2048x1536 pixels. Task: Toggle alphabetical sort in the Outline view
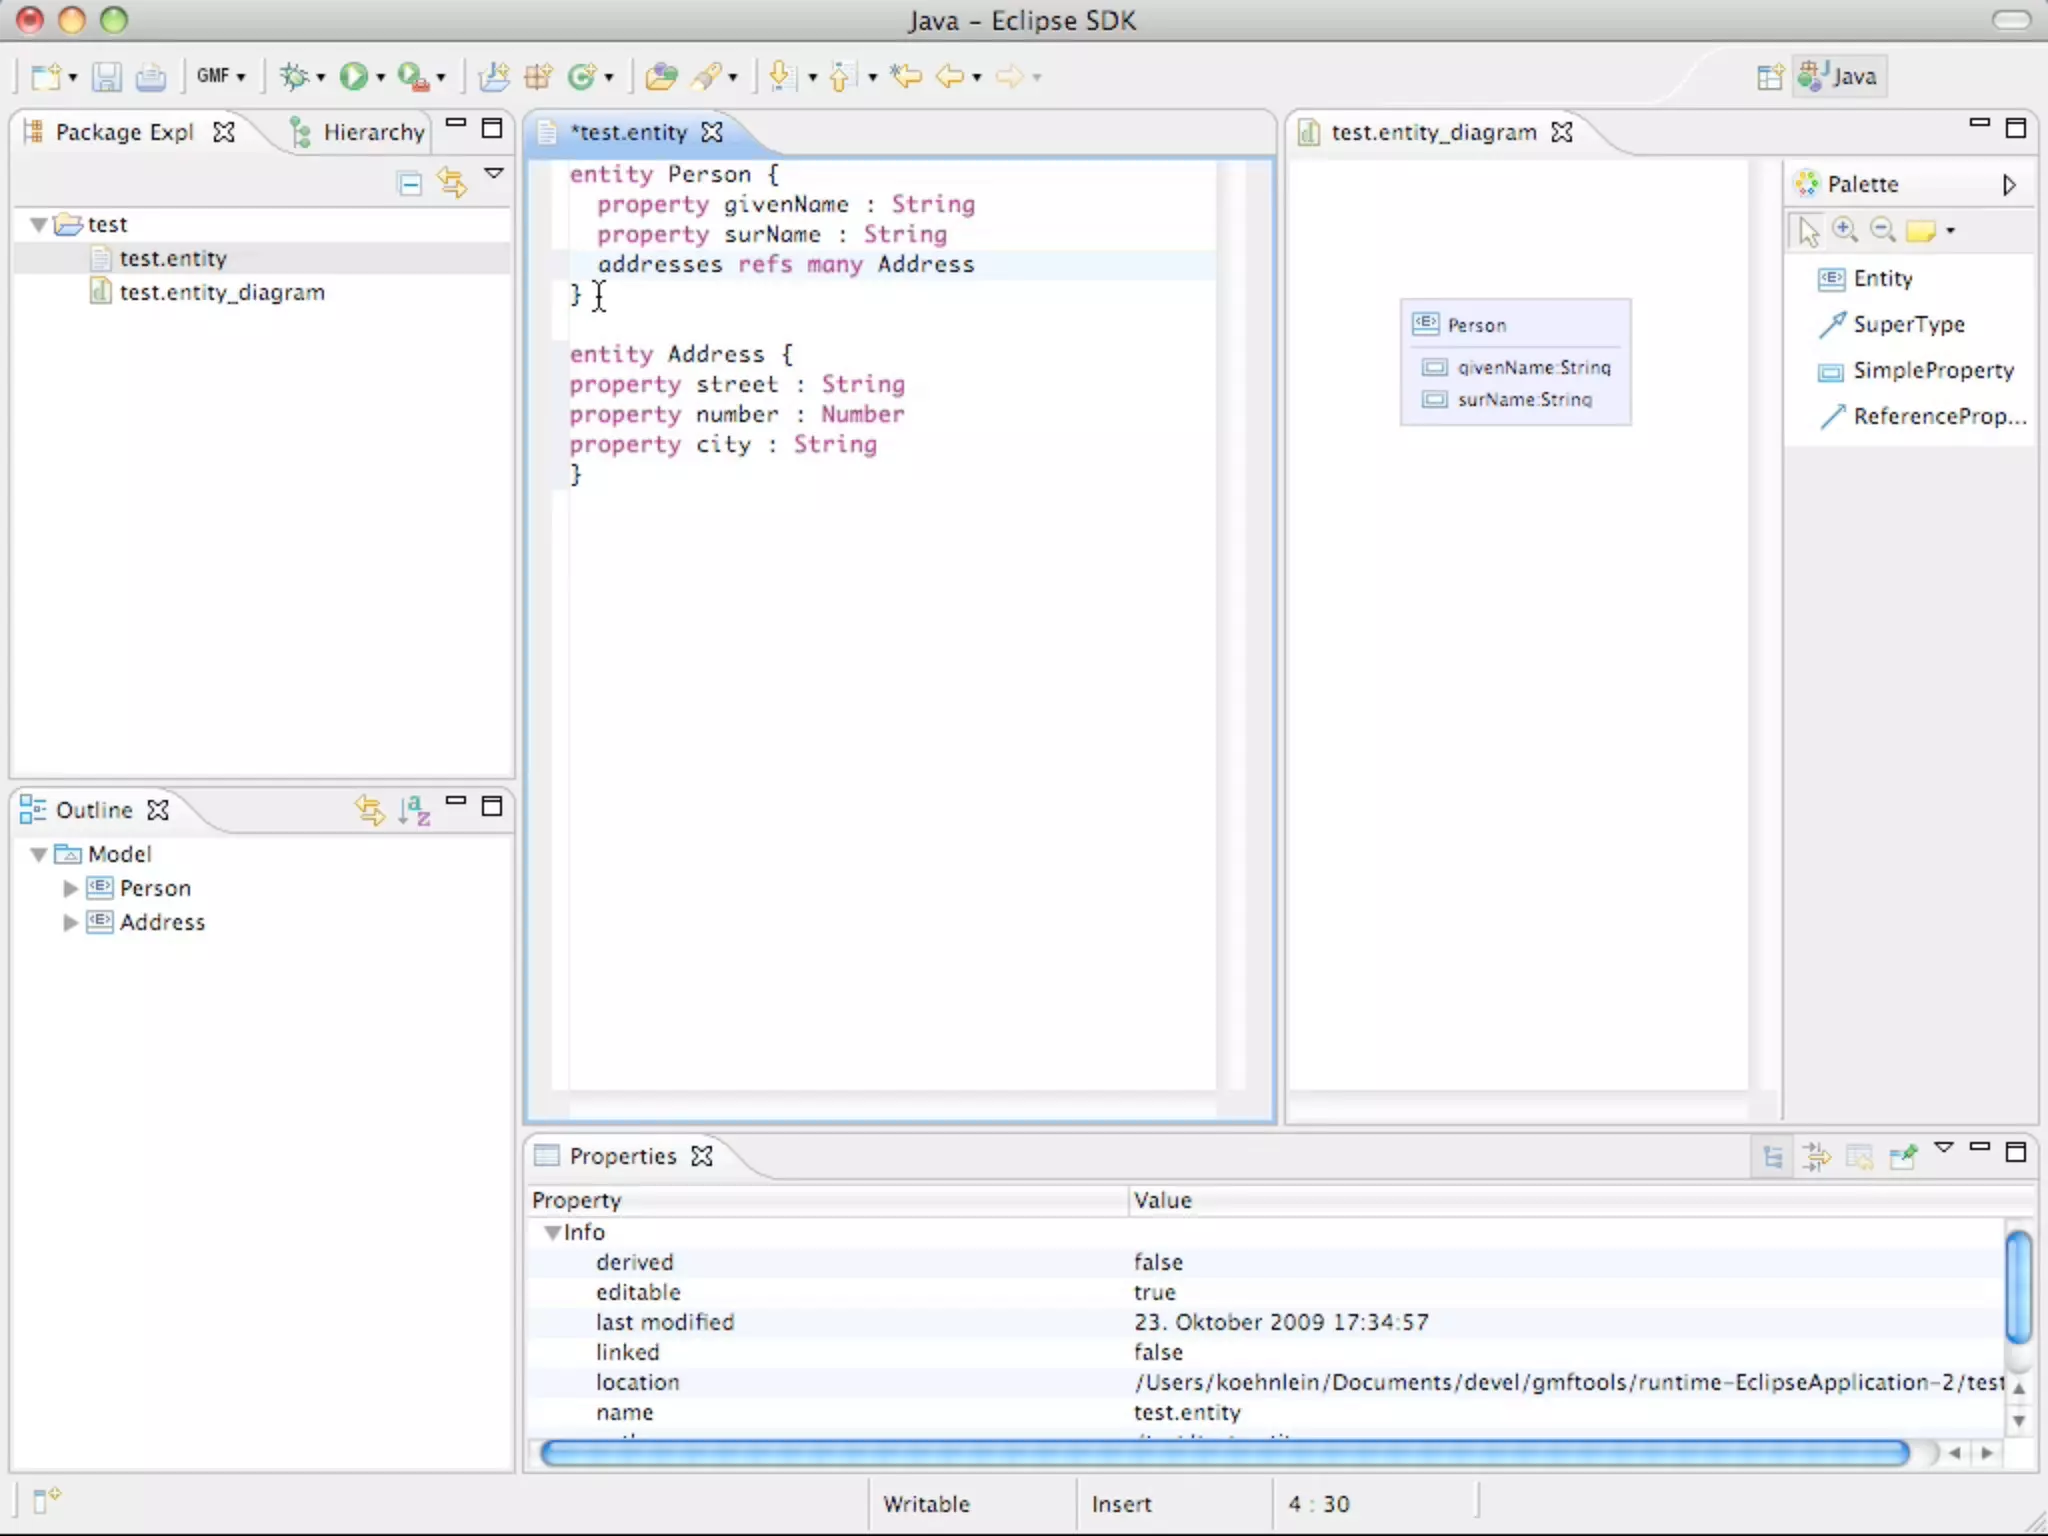point(414,810)
